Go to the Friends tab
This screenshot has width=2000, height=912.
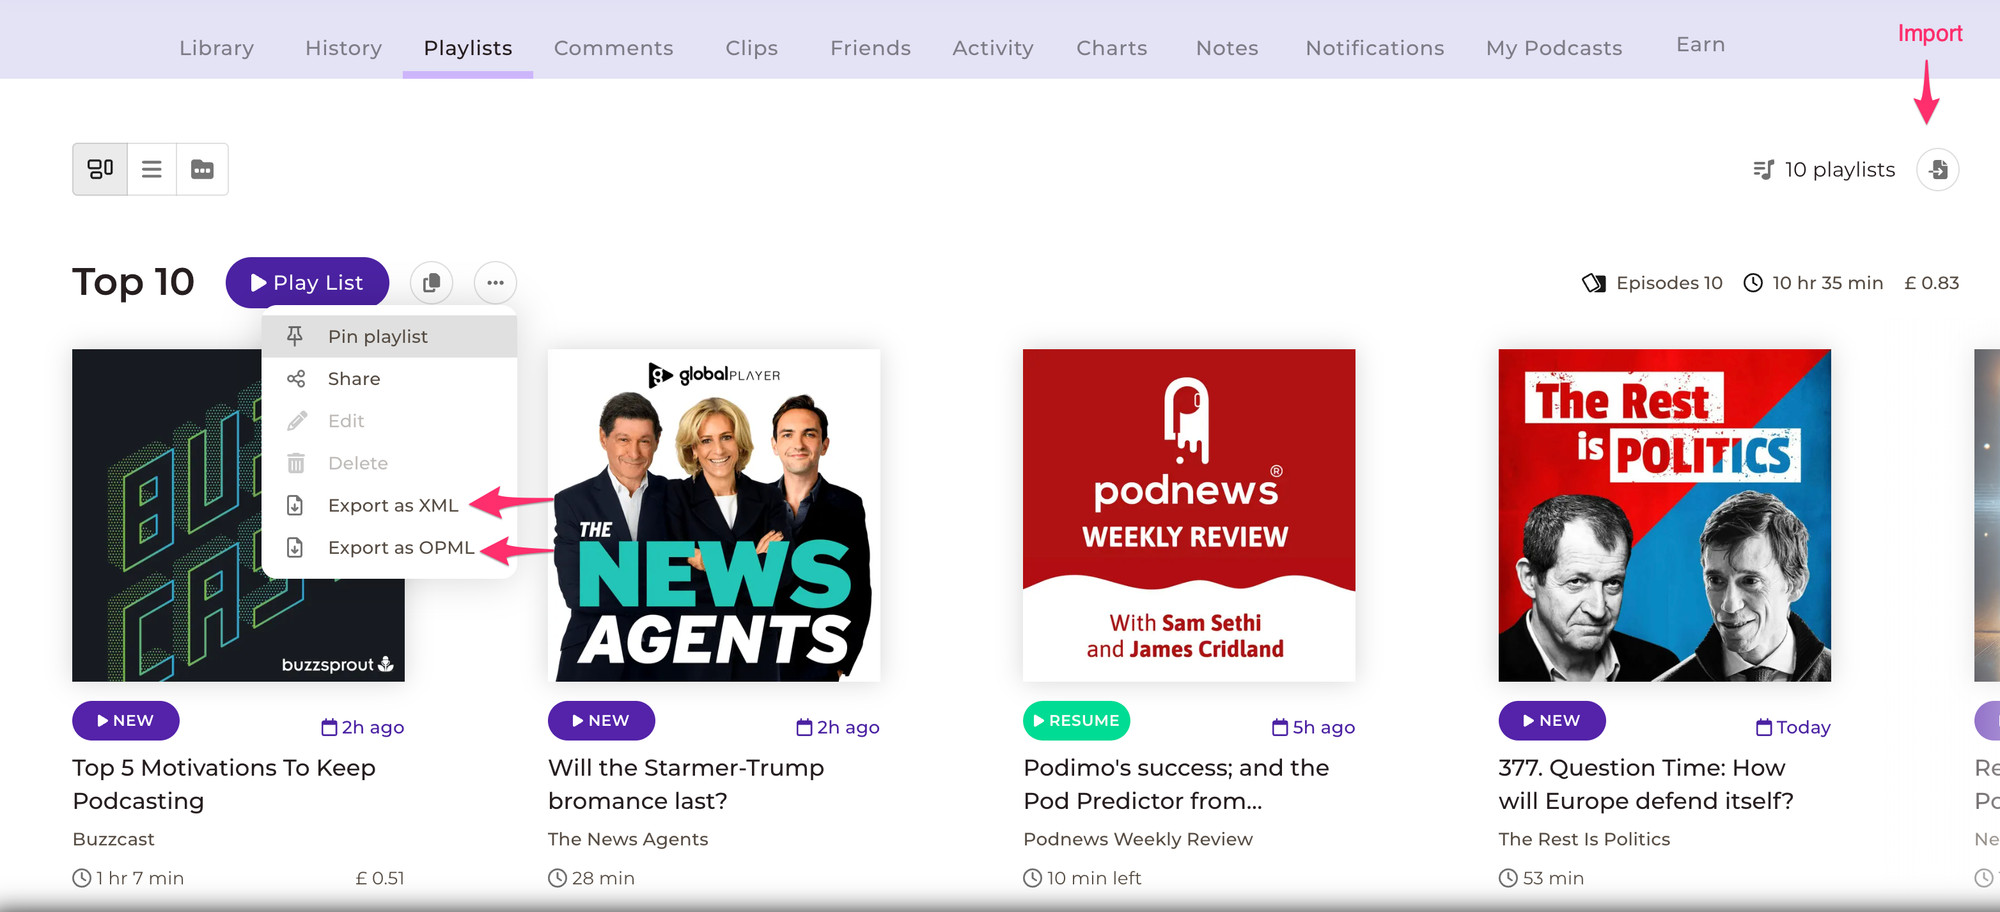coord(870,48)
